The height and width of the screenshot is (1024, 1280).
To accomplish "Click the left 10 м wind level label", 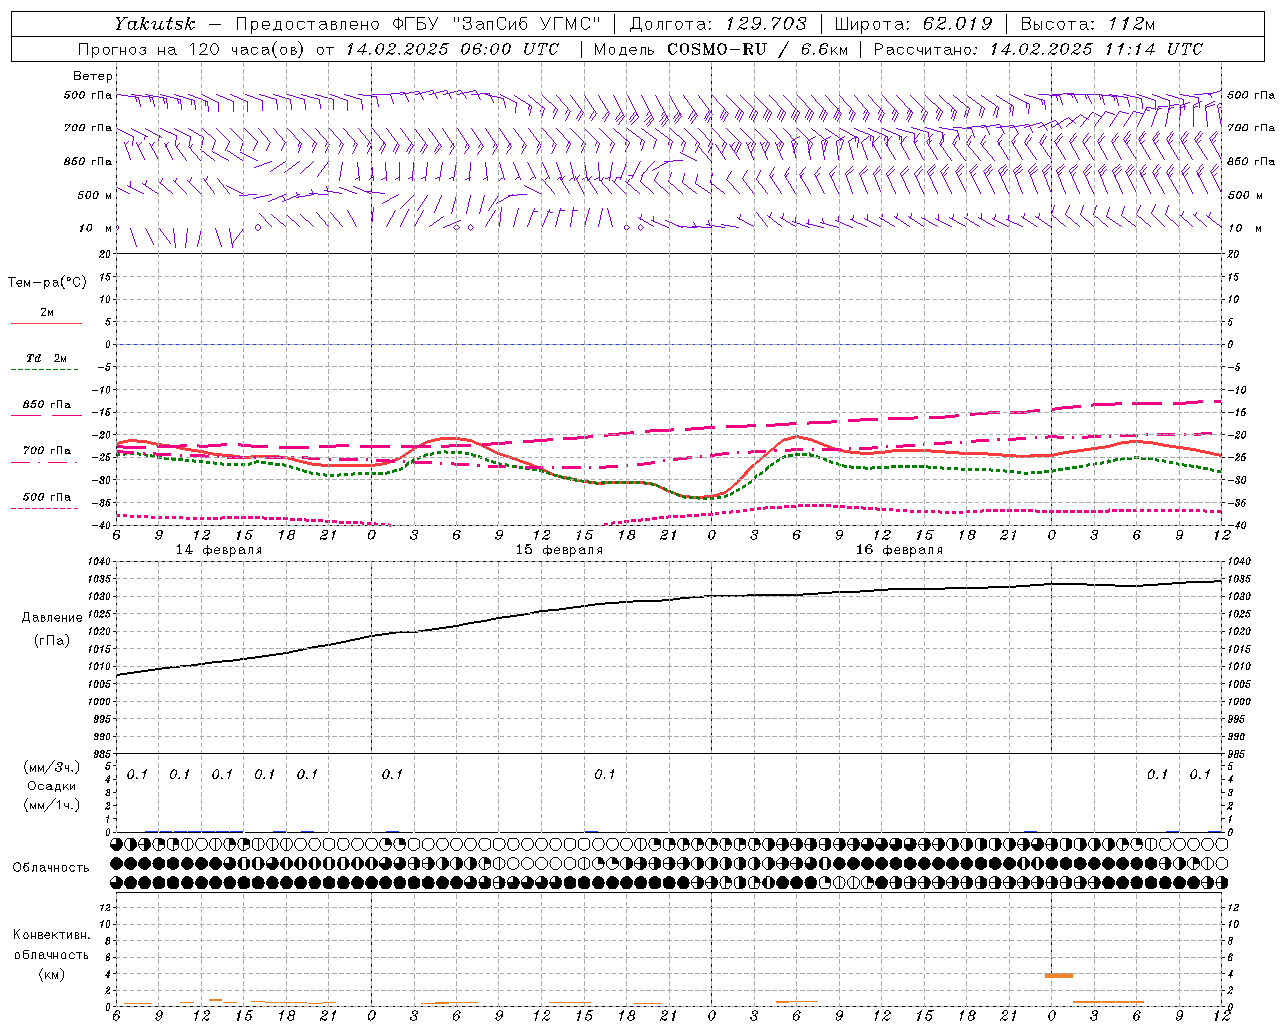I will click(95, 228).
